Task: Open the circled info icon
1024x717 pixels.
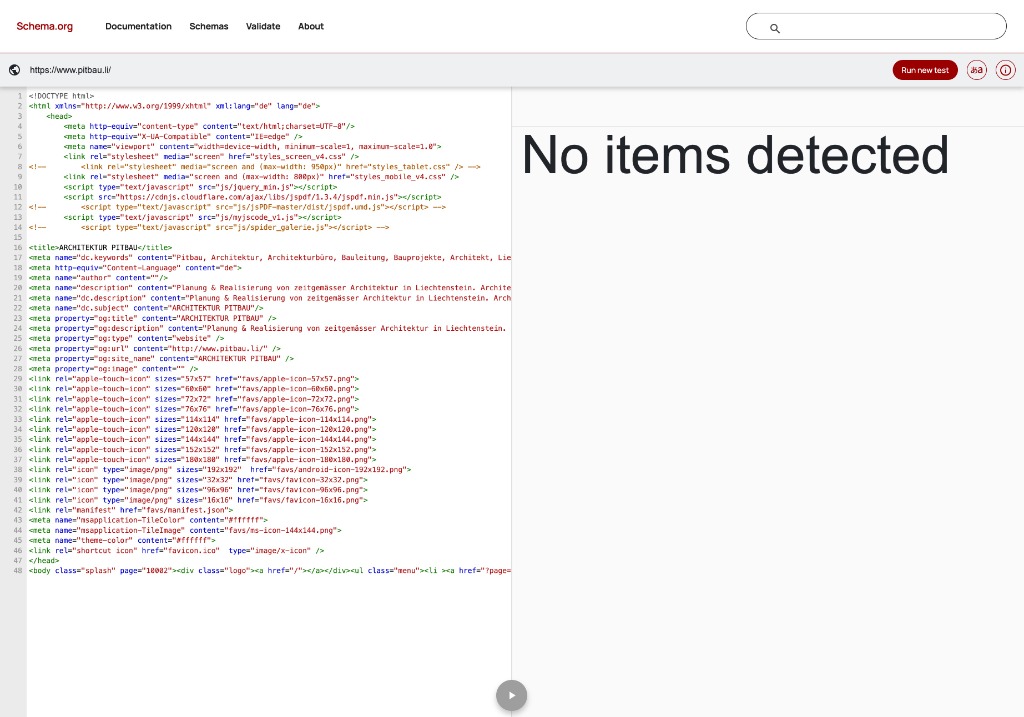Action: click(1006, 70)
